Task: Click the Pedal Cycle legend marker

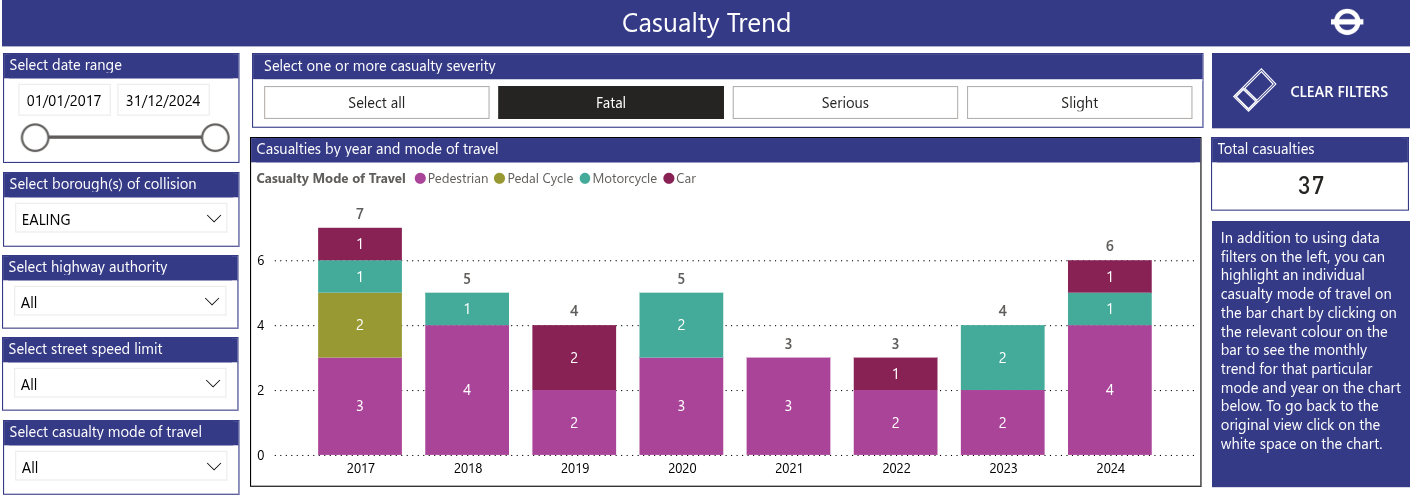Action: (500, 179)
